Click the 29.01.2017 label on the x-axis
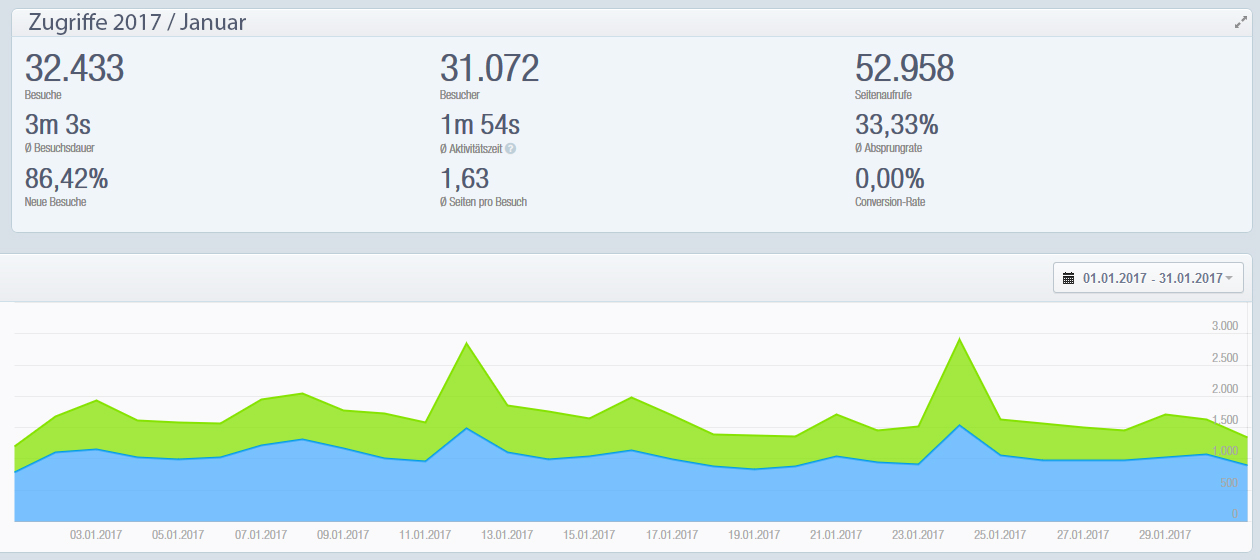Viewport: 1260px width, 560px height. pos(1163,535)
